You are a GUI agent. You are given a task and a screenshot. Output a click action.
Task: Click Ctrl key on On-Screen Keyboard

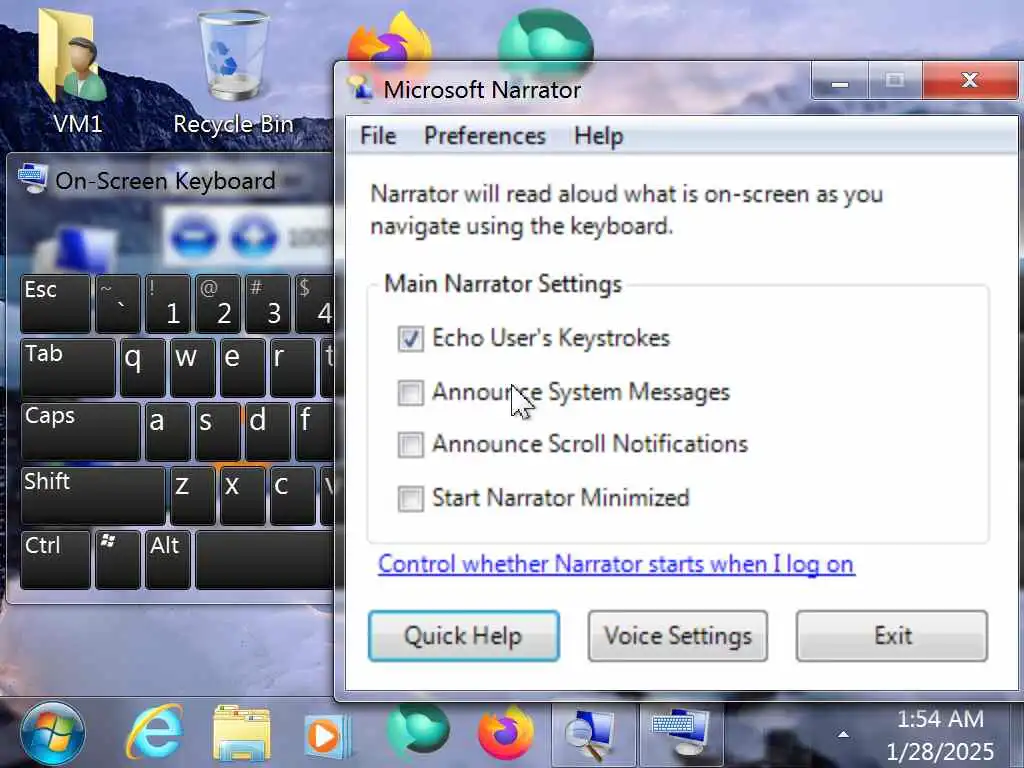click(56, 560)
